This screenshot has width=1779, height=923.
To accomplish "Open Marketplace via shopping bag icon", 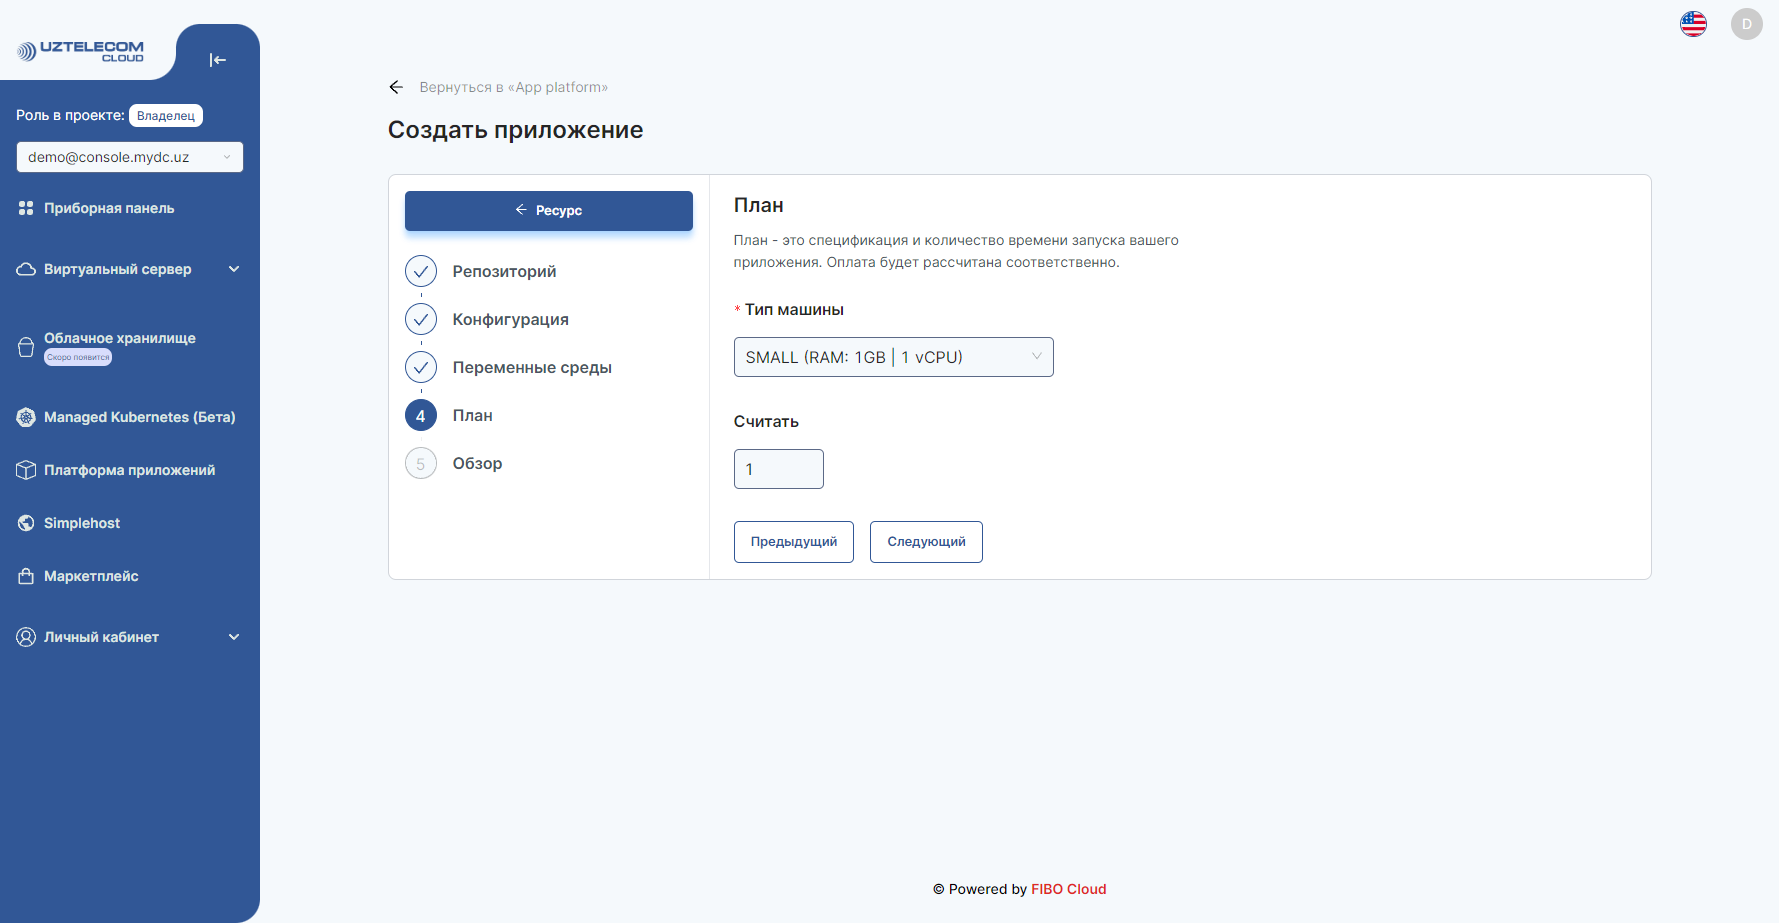I will [25, 576].
